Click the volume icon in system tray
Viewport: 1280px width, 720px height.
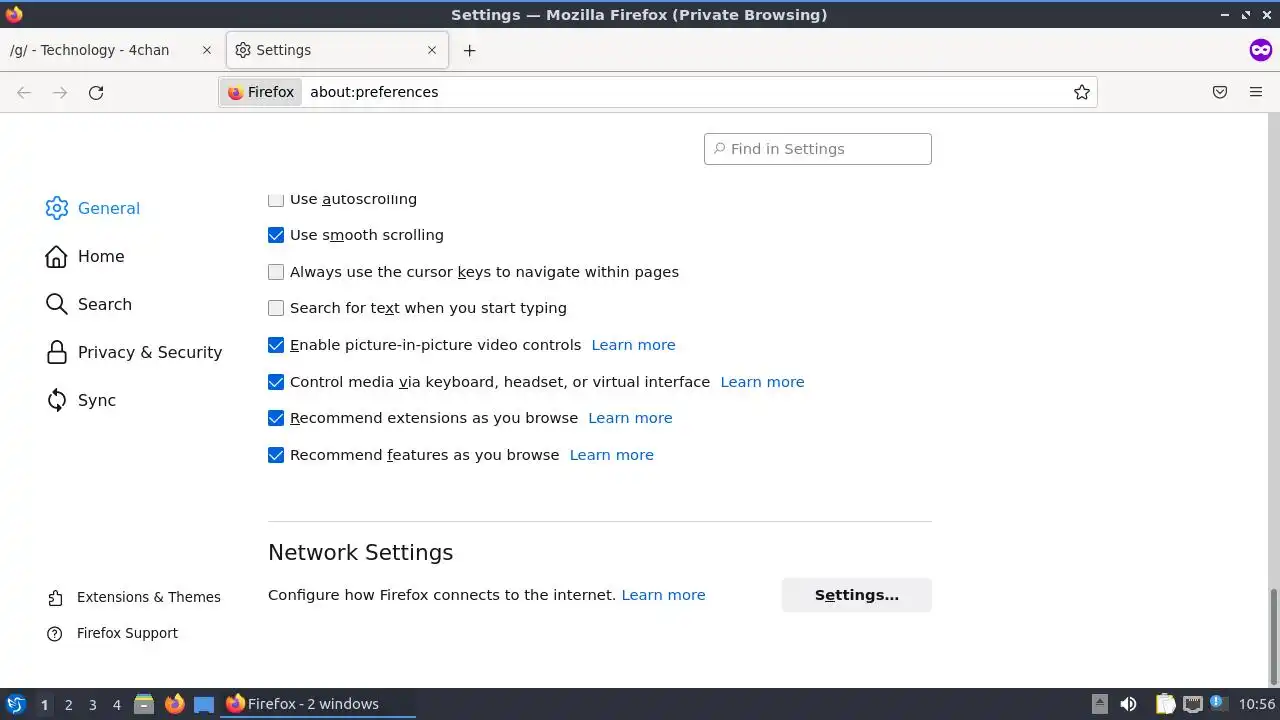click(x=1128, y=704)
